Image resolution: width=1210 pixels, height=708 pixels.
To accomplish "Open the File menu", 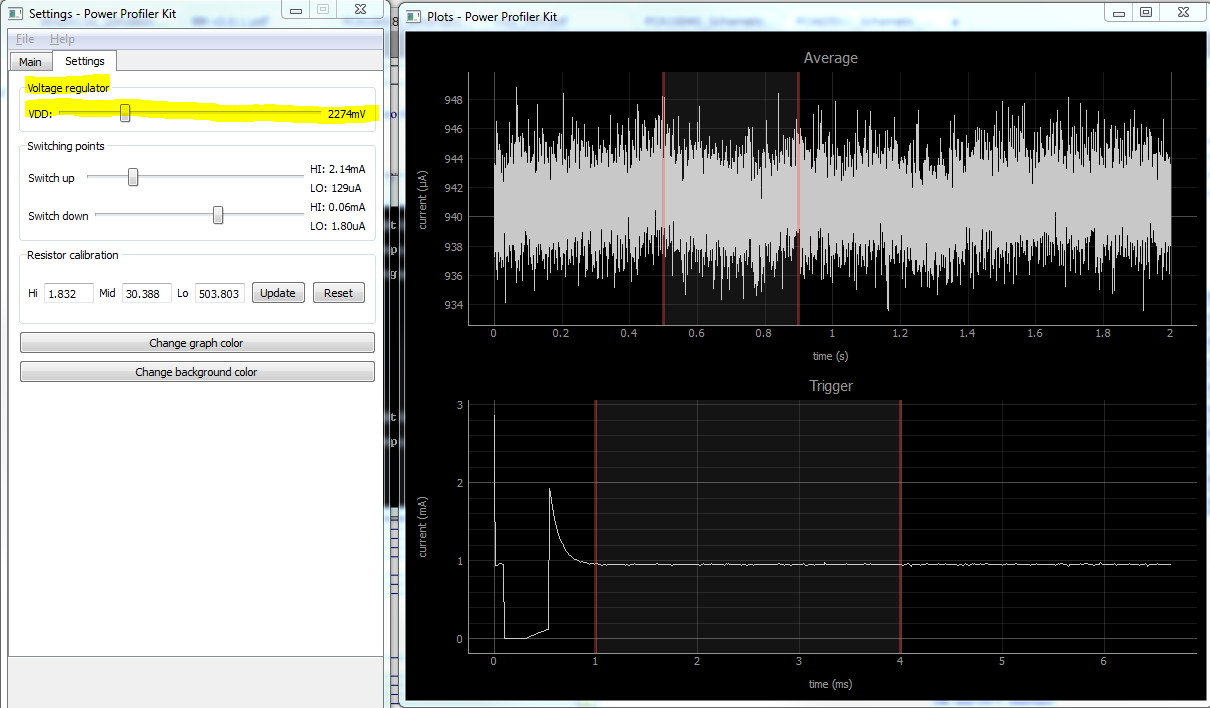I will [x=25, y=39].
